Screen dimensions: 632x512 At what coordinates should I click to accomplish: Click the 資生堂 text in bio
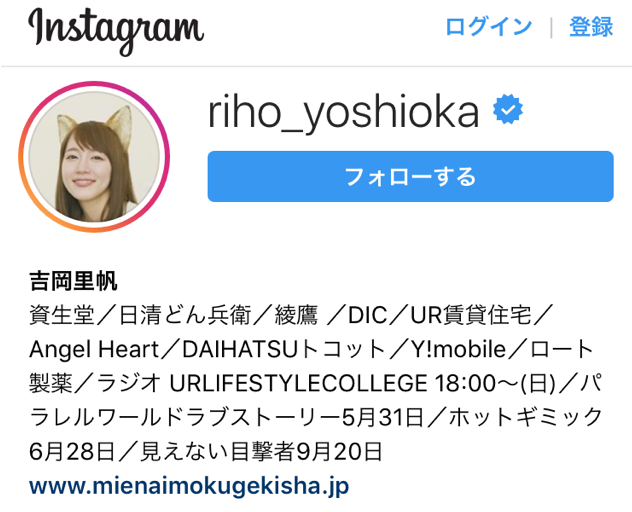62,315
